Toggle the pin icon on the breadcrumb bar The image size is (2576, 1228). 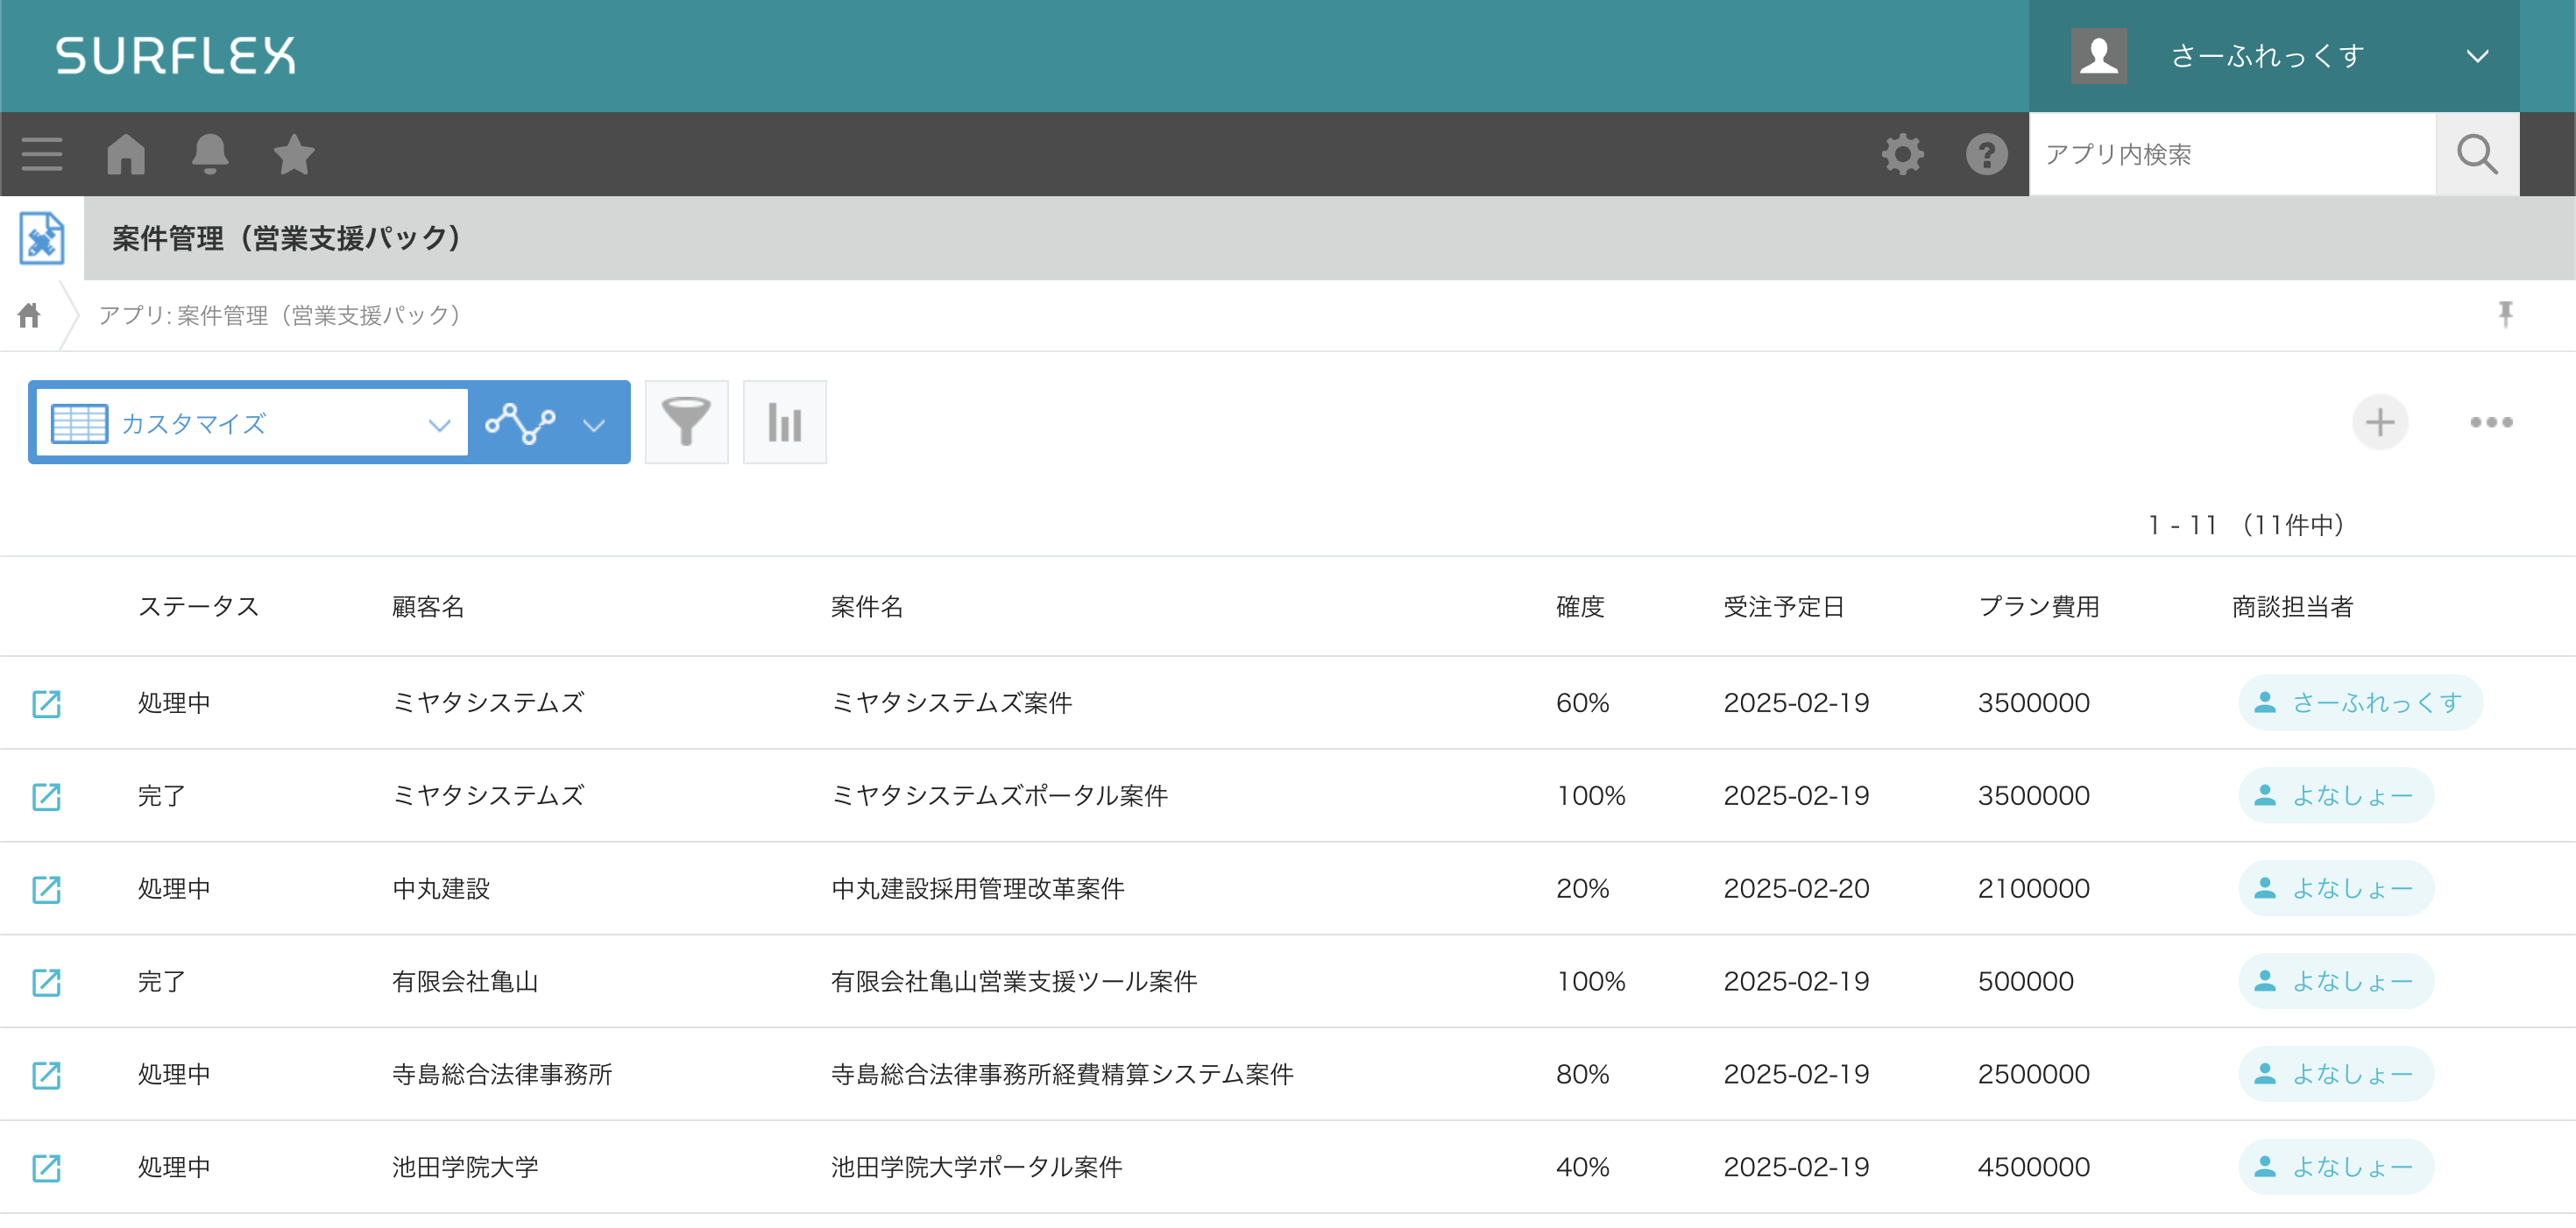click(2506, 314)
